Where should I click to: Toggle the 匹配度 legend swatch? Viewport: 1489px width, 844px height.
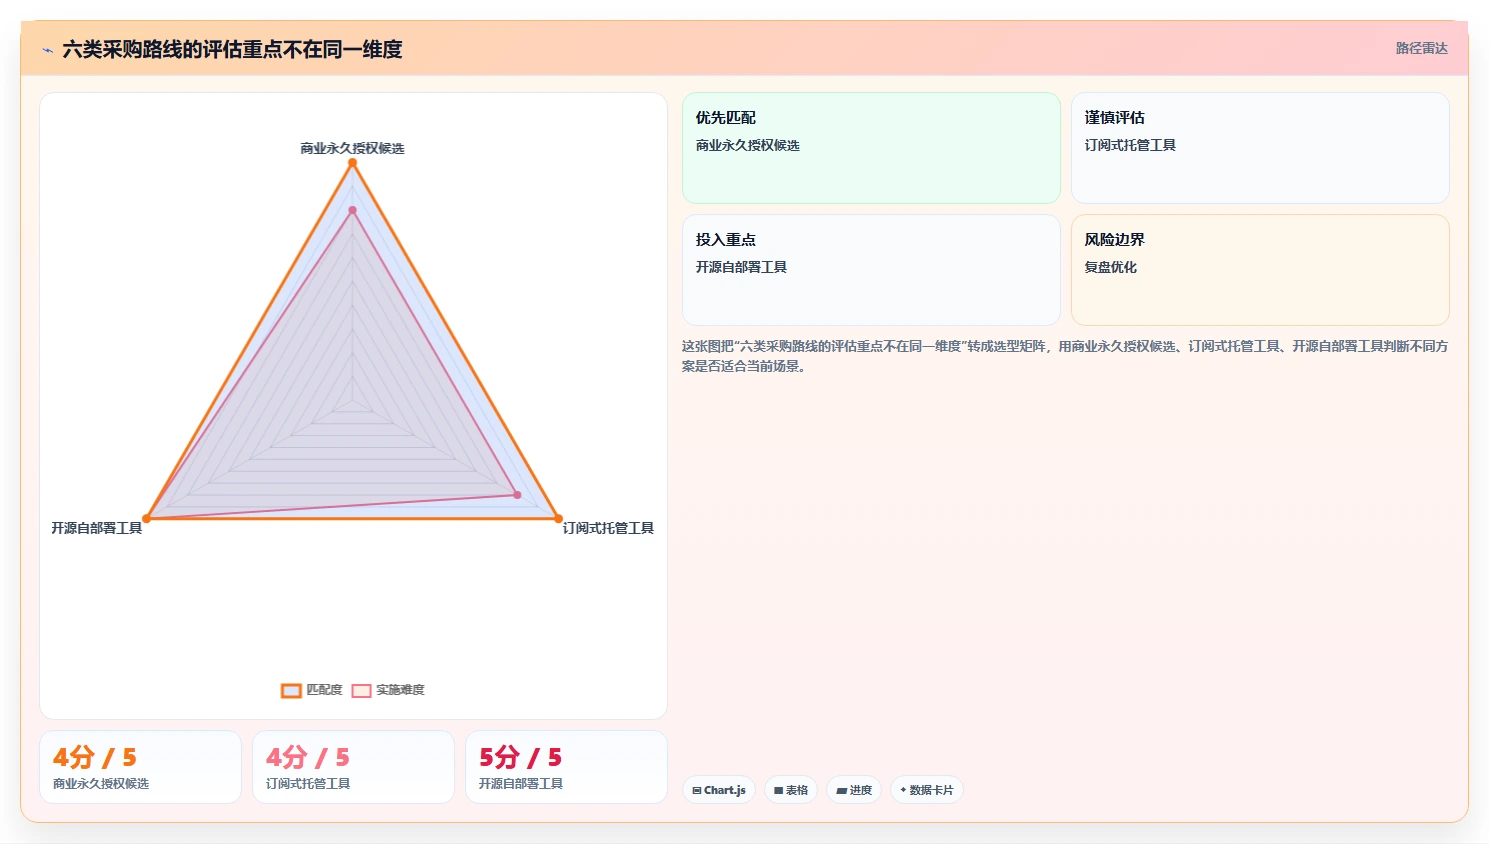pos(291,690)
